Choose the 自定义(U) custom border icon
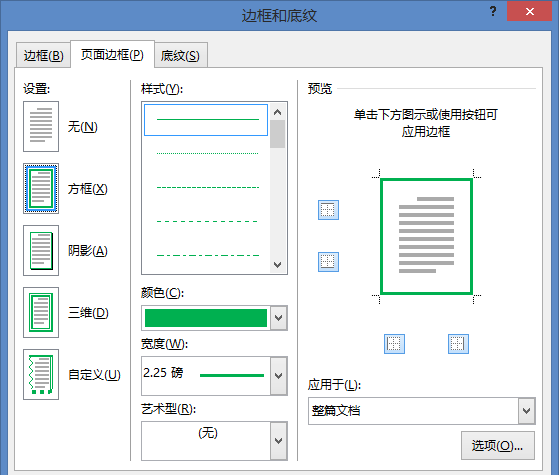Screen dimensions: 559x475 click(41, 374)
